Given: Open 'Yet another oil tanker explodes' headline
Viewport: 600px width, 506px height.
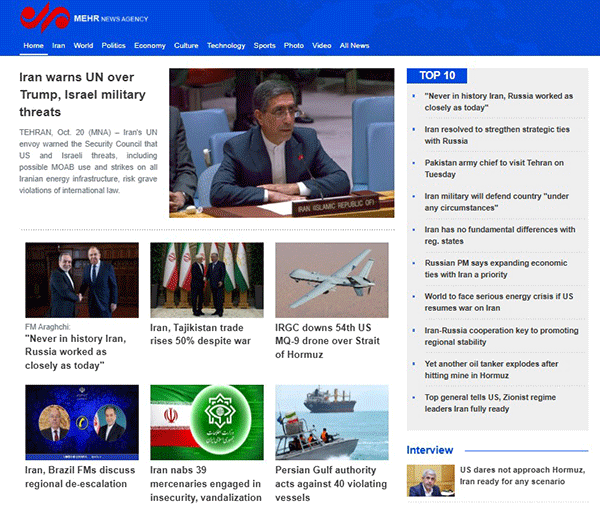Looking at the screenshot, I should pos(491,369).
